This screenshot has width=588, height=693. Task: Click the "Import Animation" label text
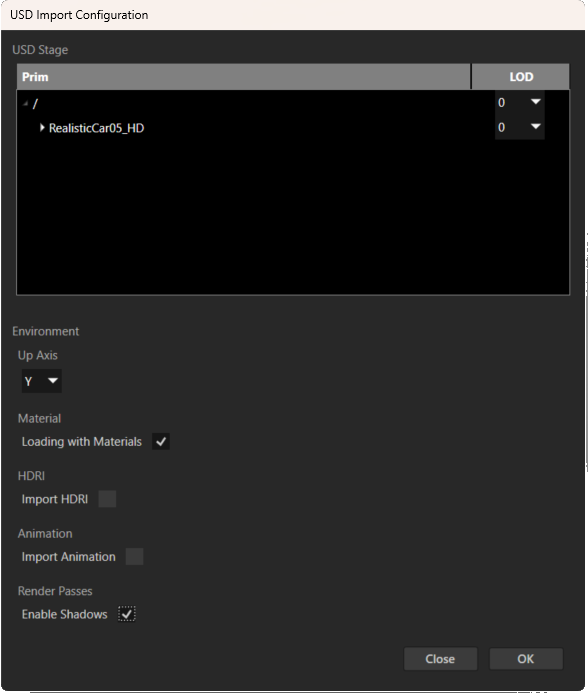pyautogui.click(x=69, y=556)
